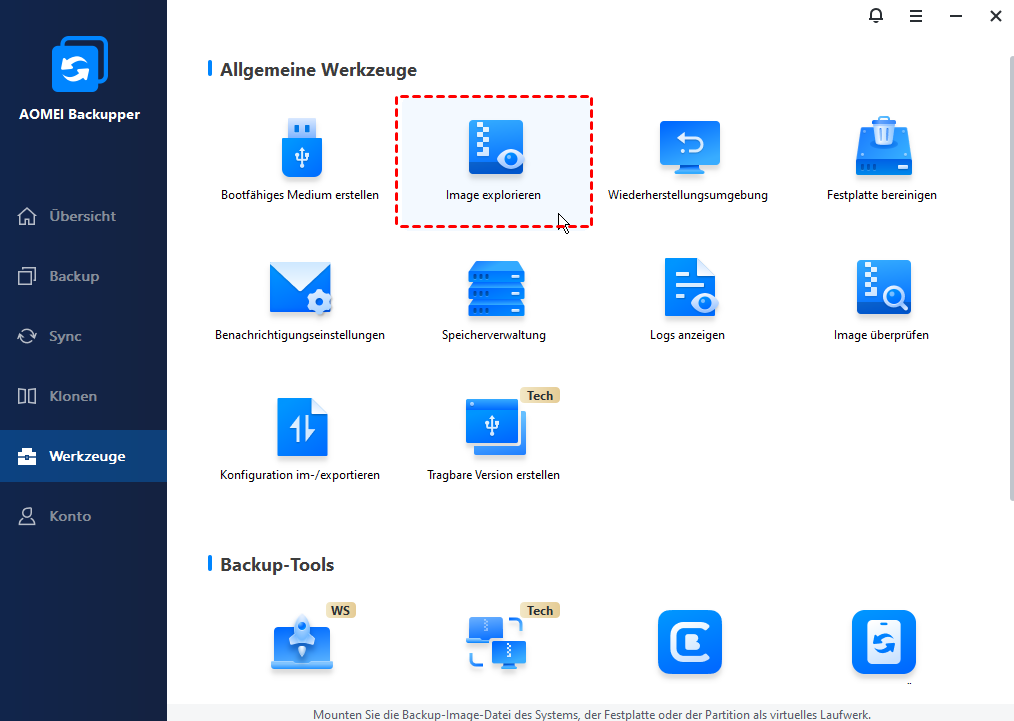
Task: Click the vertical scrollbar on the right
Action: point(1011,278)
